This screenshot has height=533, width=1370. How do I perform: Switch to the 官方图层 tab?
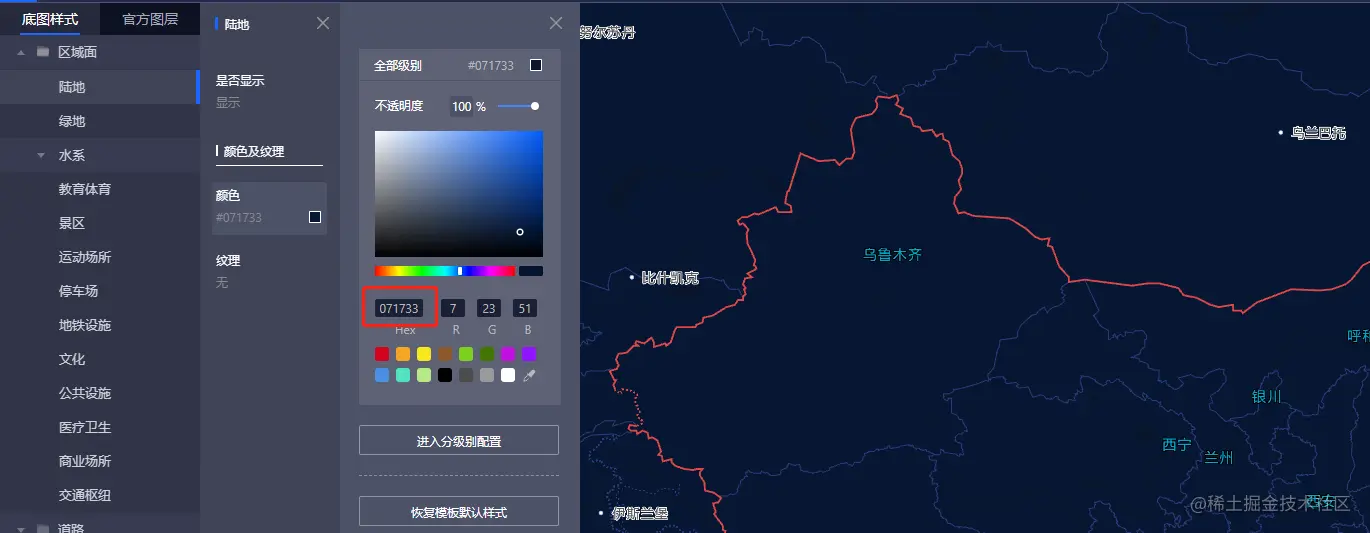point(150,19)
